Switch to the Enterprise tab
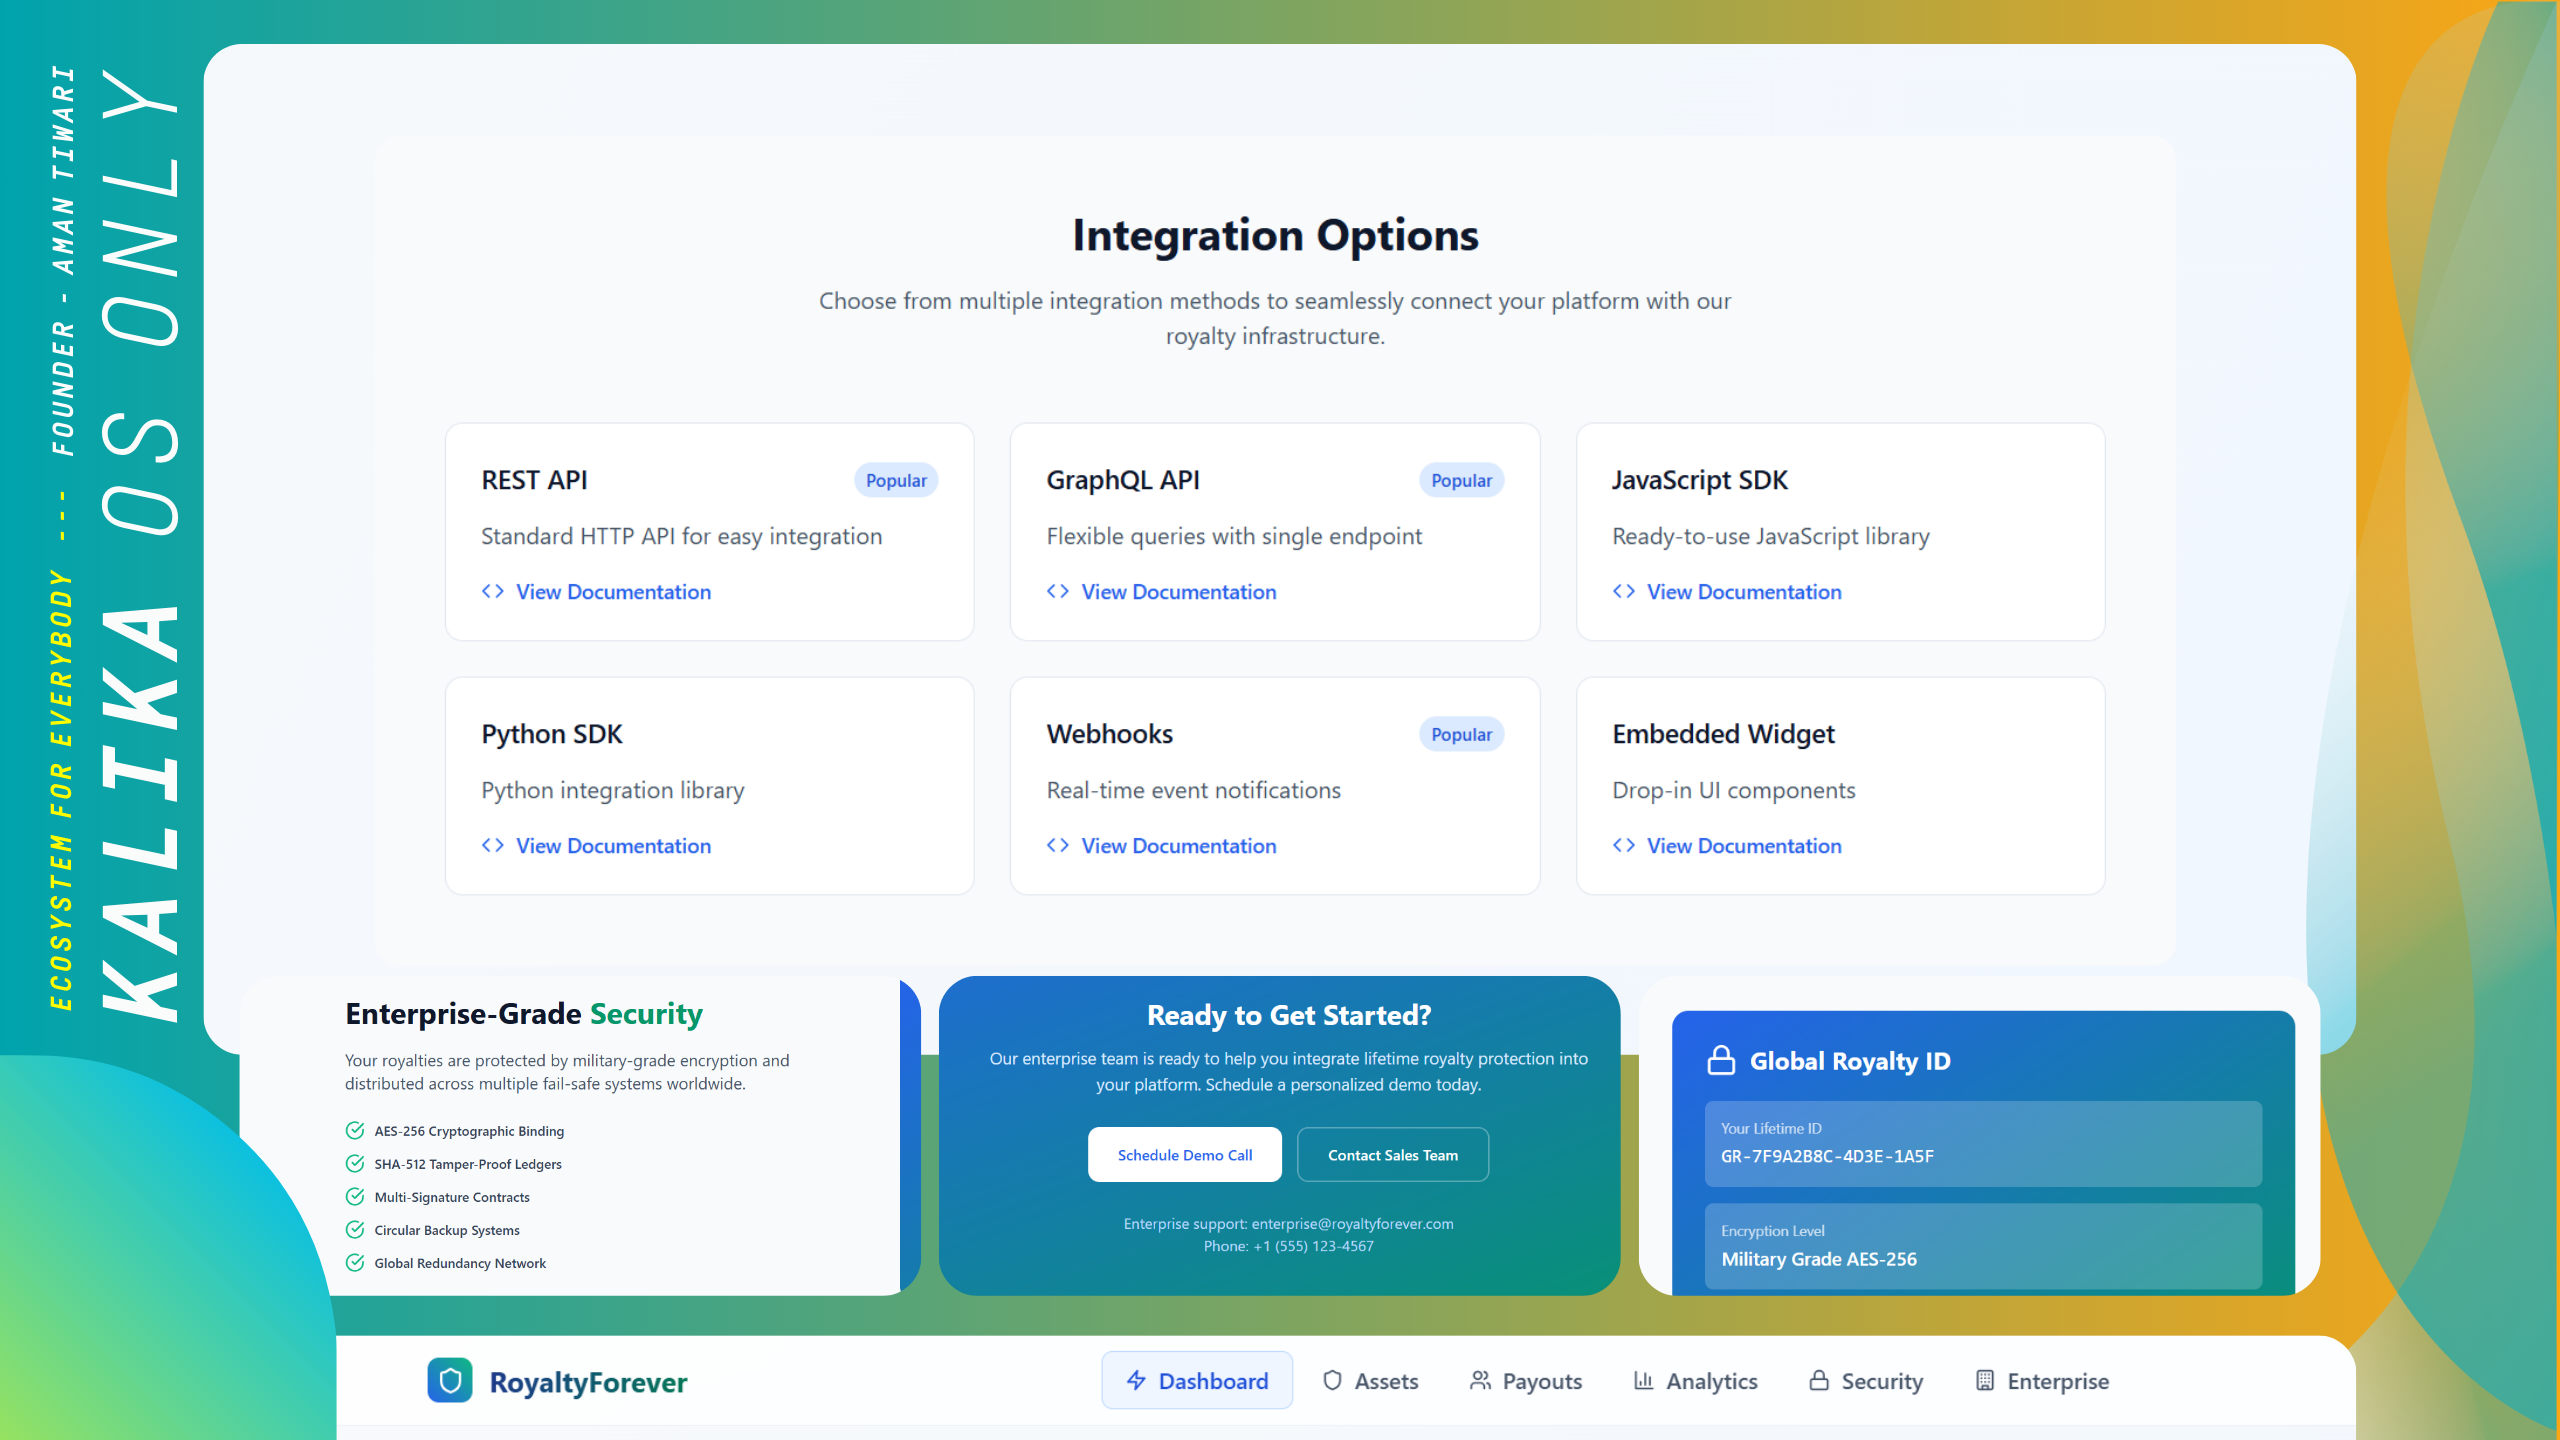Viewport: 2560px width, 1440px height. click(x=2042, y=1381)
